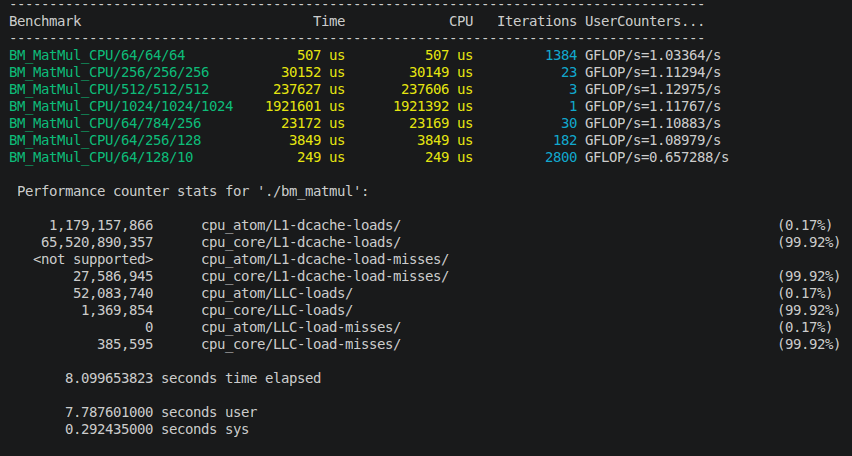Viewport: 852px width, 456px height.
Task: Click the Iterations column header
Action: [537, 21]
